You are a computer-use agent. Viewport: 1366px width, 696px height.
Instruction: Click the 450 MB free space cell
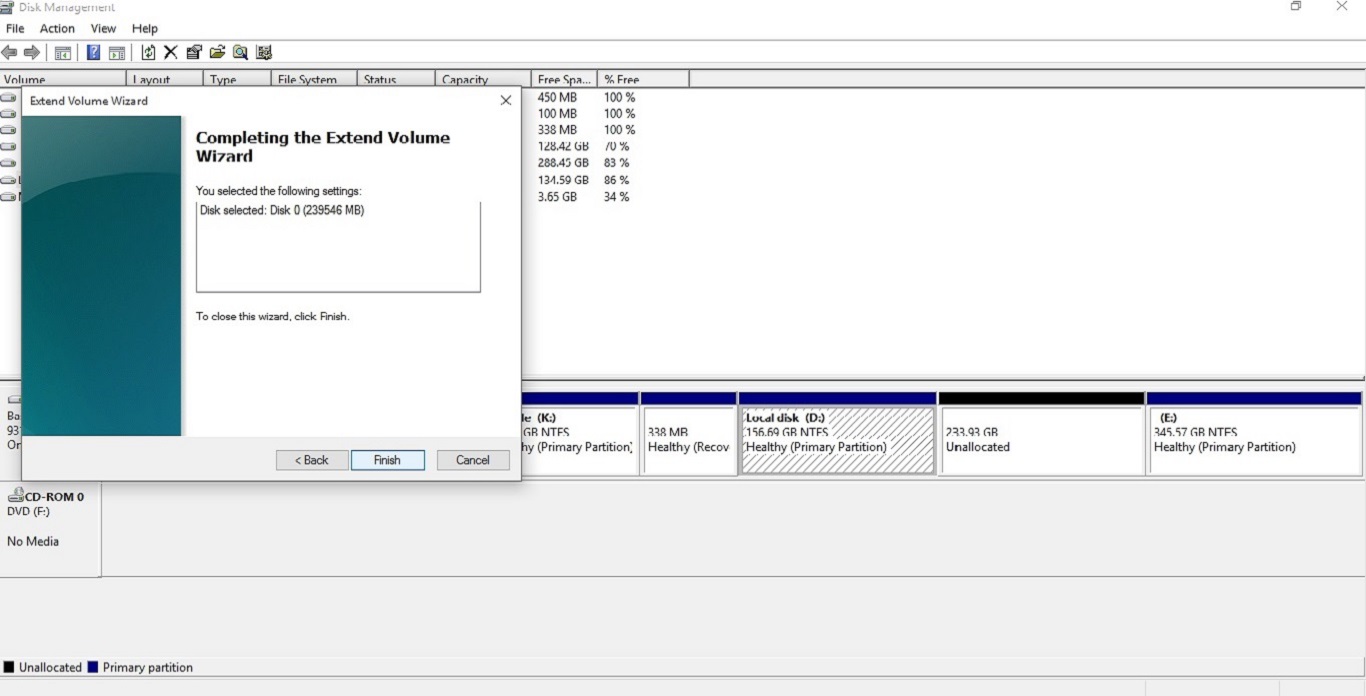point(557,97)
